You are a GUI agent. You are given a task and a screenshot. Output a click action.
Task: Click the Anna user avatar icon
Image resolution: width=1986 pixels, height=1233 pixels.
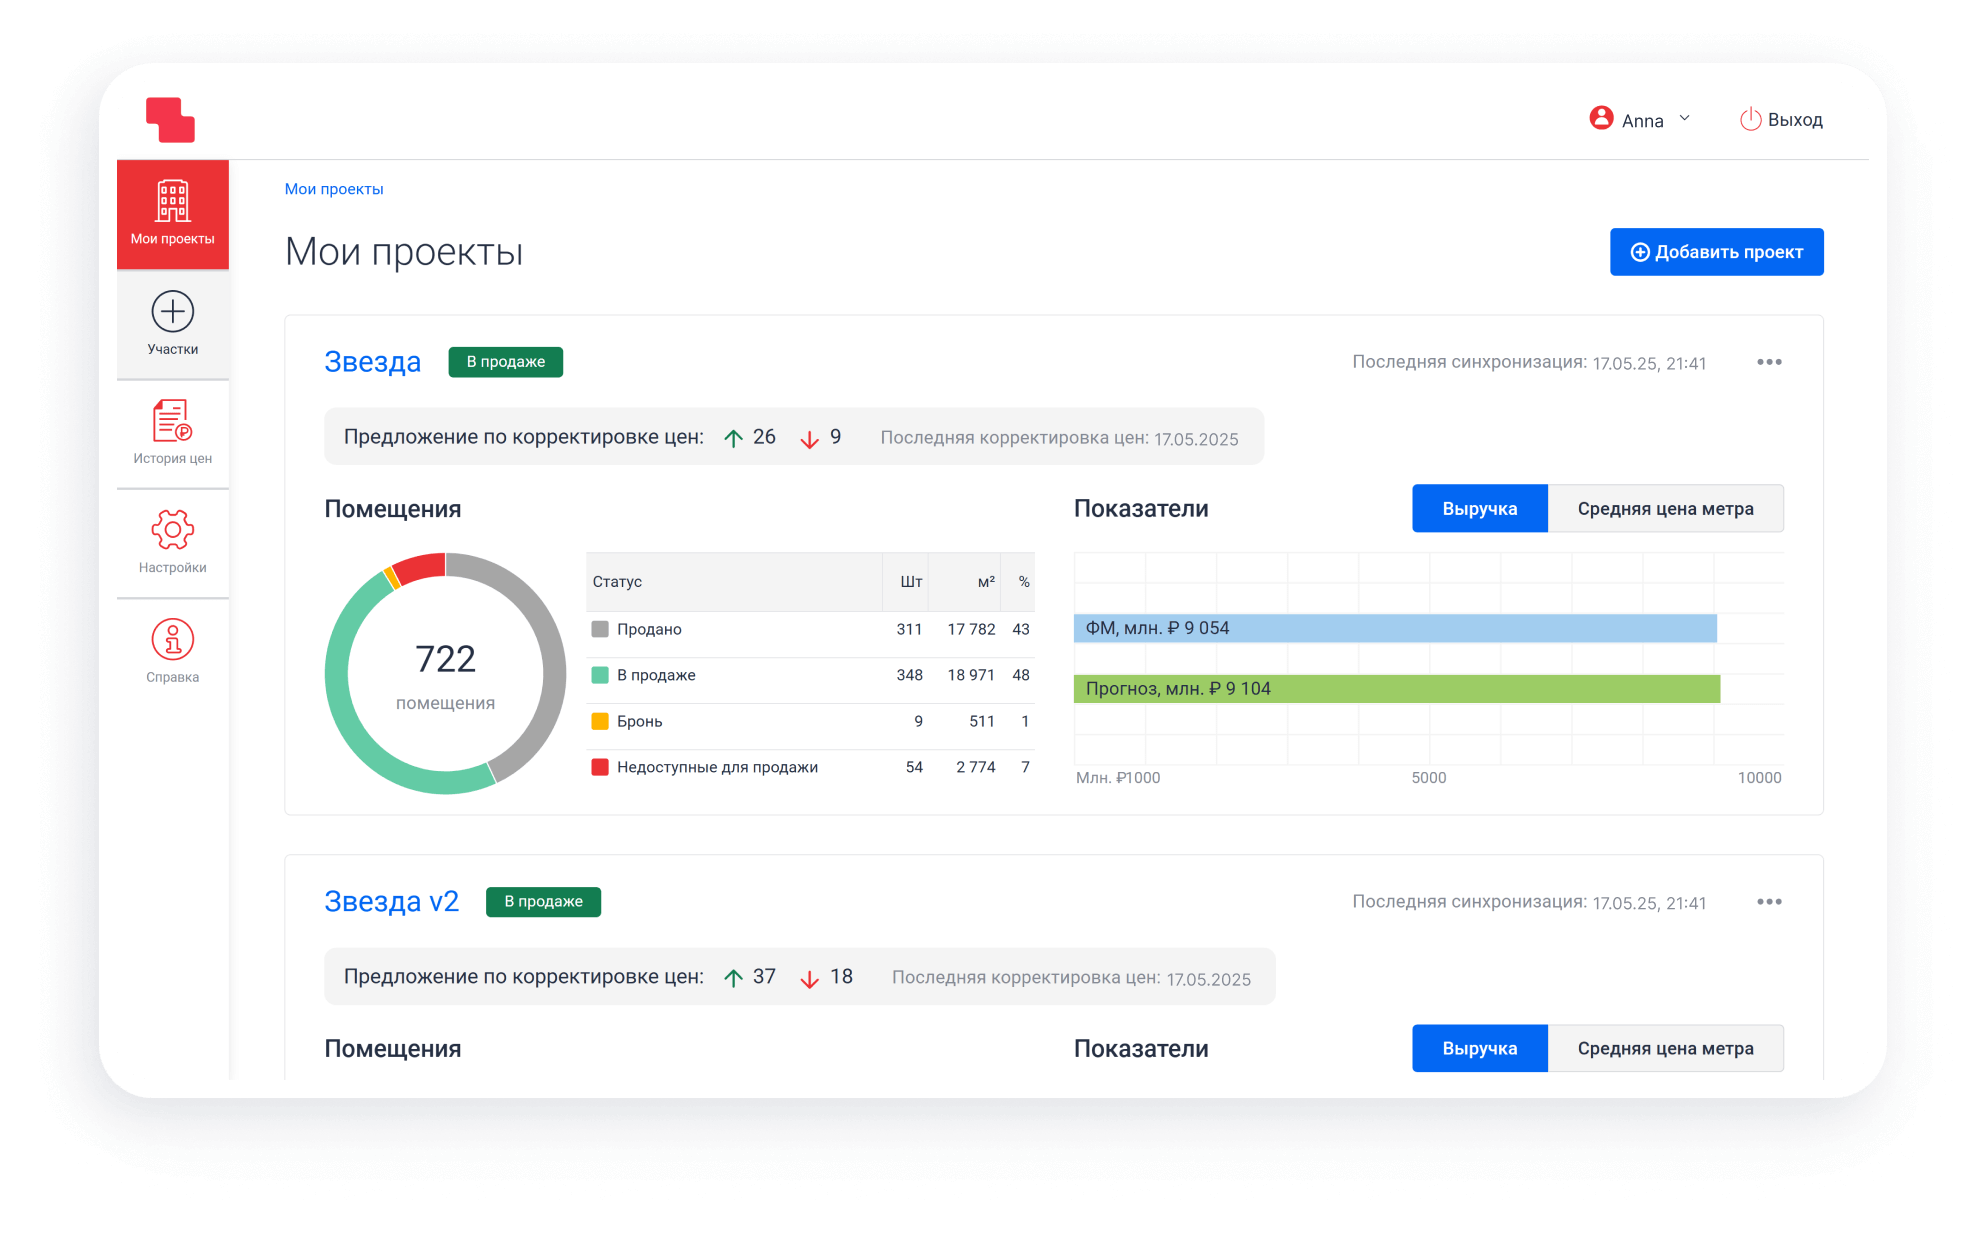pos(1601,119)
